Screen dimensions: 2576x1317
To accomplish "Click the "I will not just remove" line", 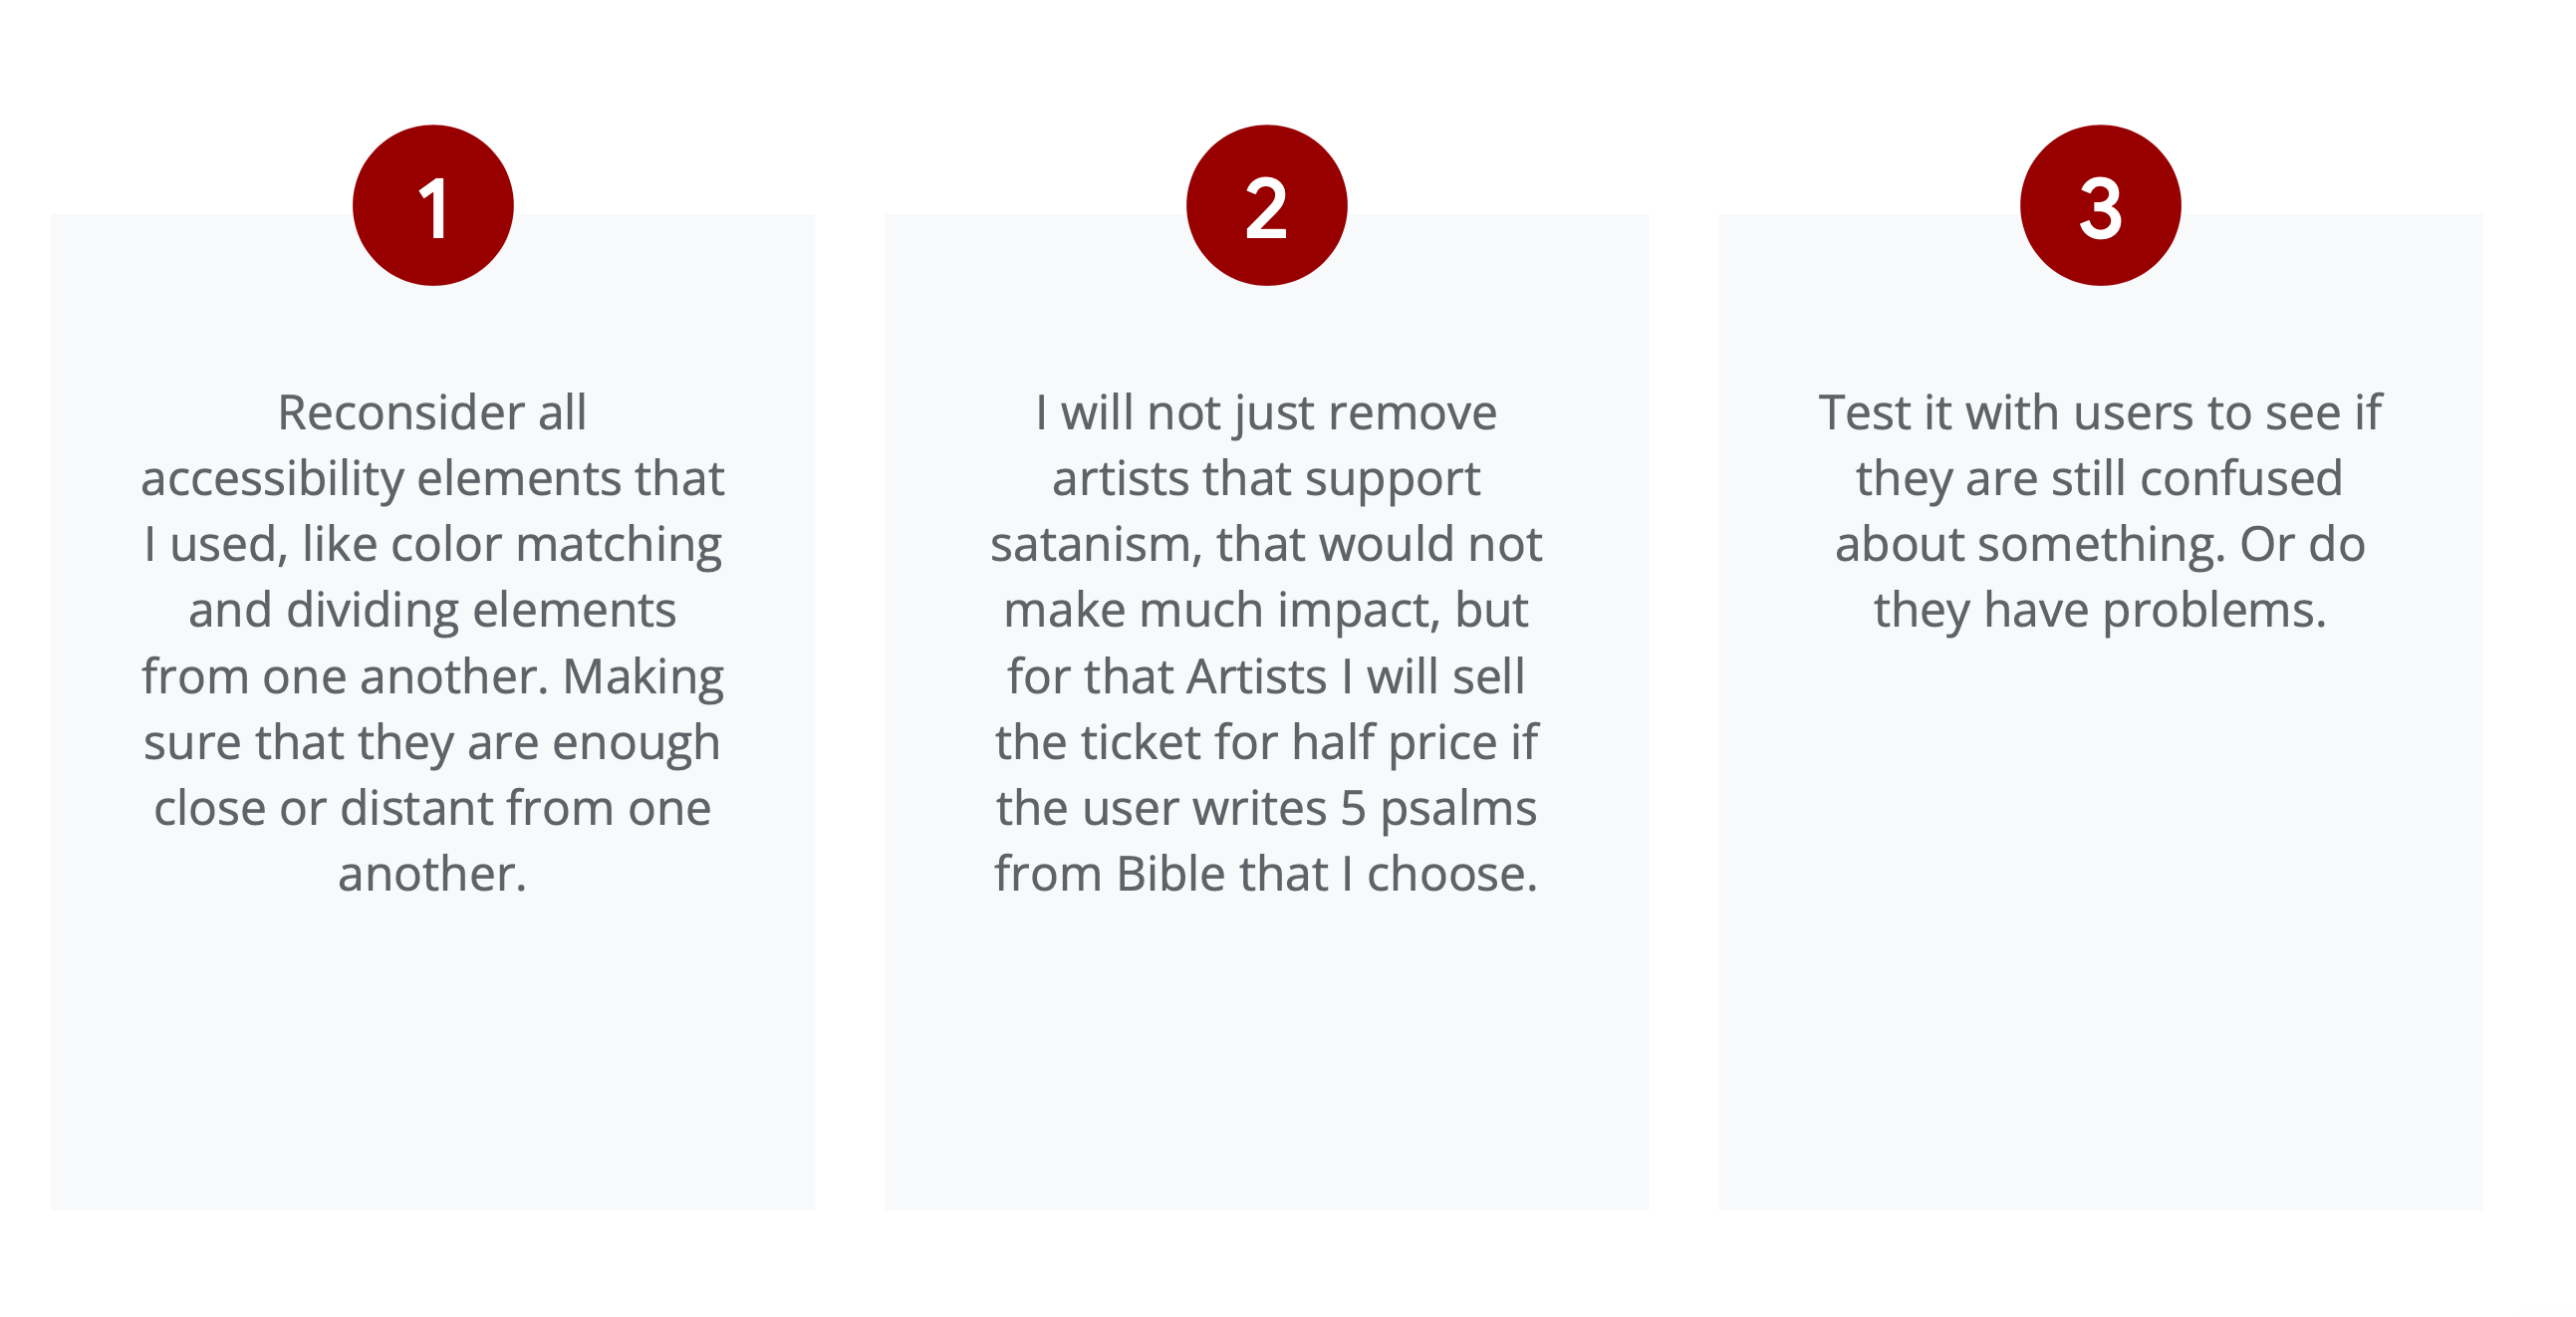I will pos(1266,413).
